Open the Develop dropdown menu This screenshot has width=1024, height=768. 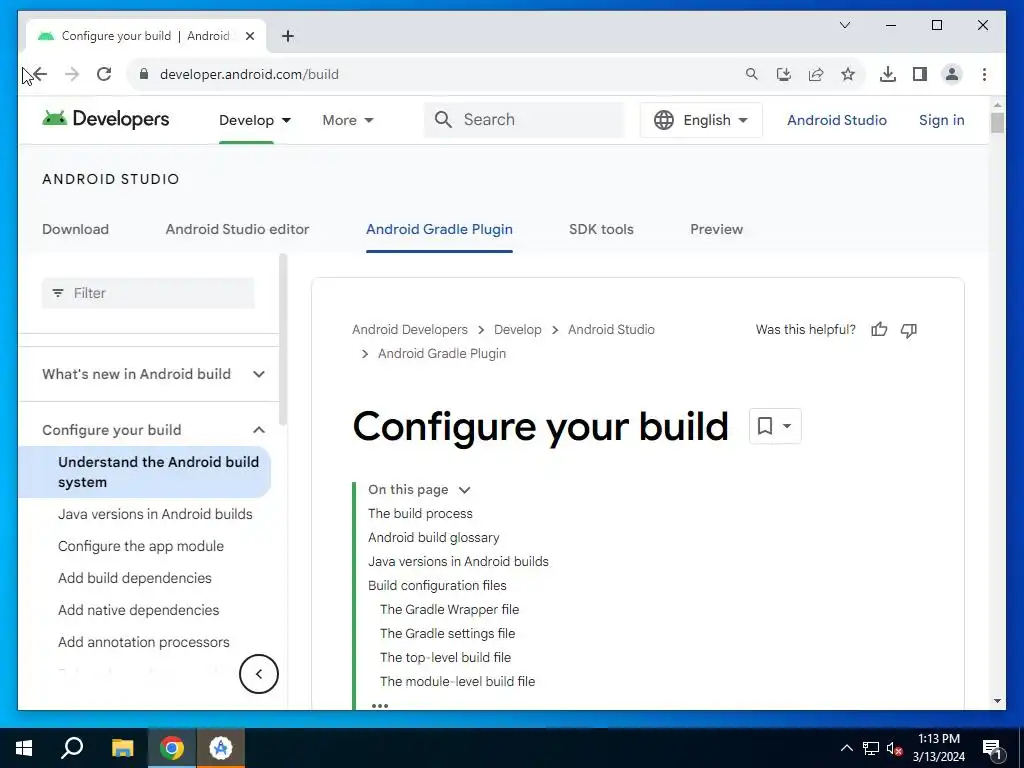pyautogui.click(x=255, y=120)
